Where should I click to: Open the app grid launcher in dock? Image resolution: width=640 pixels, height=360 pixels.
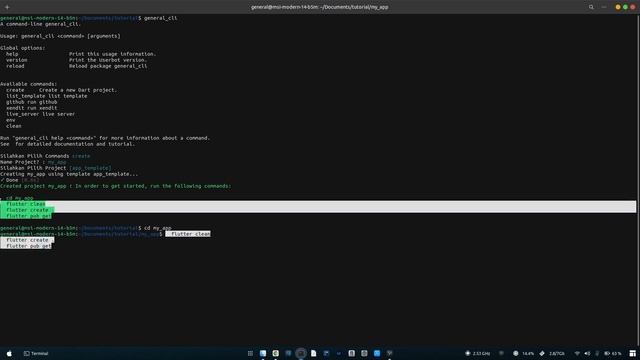coord(250,353)
